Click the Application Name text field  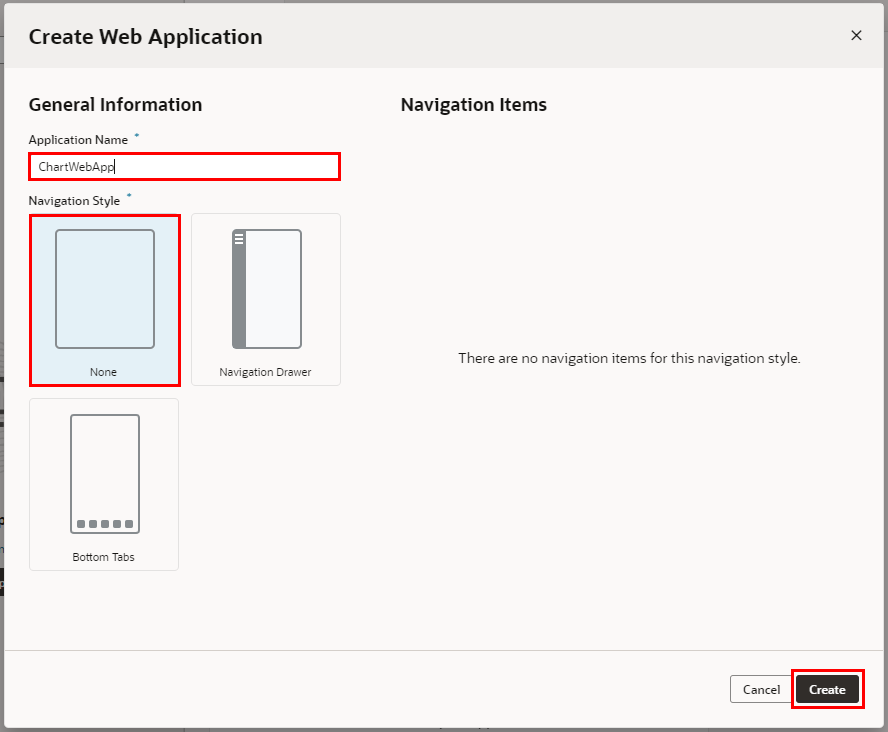coord(185,167)
